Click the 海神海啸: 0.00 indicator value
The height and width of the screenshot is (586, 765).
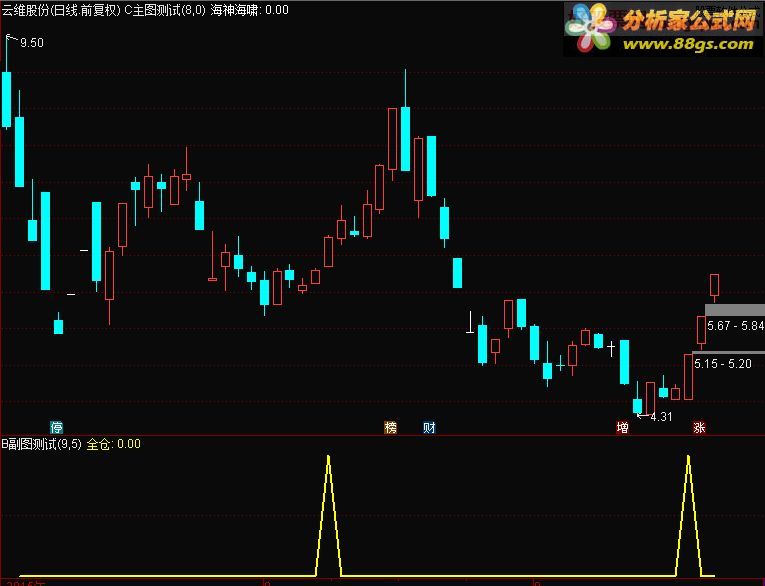pos(249,10)
